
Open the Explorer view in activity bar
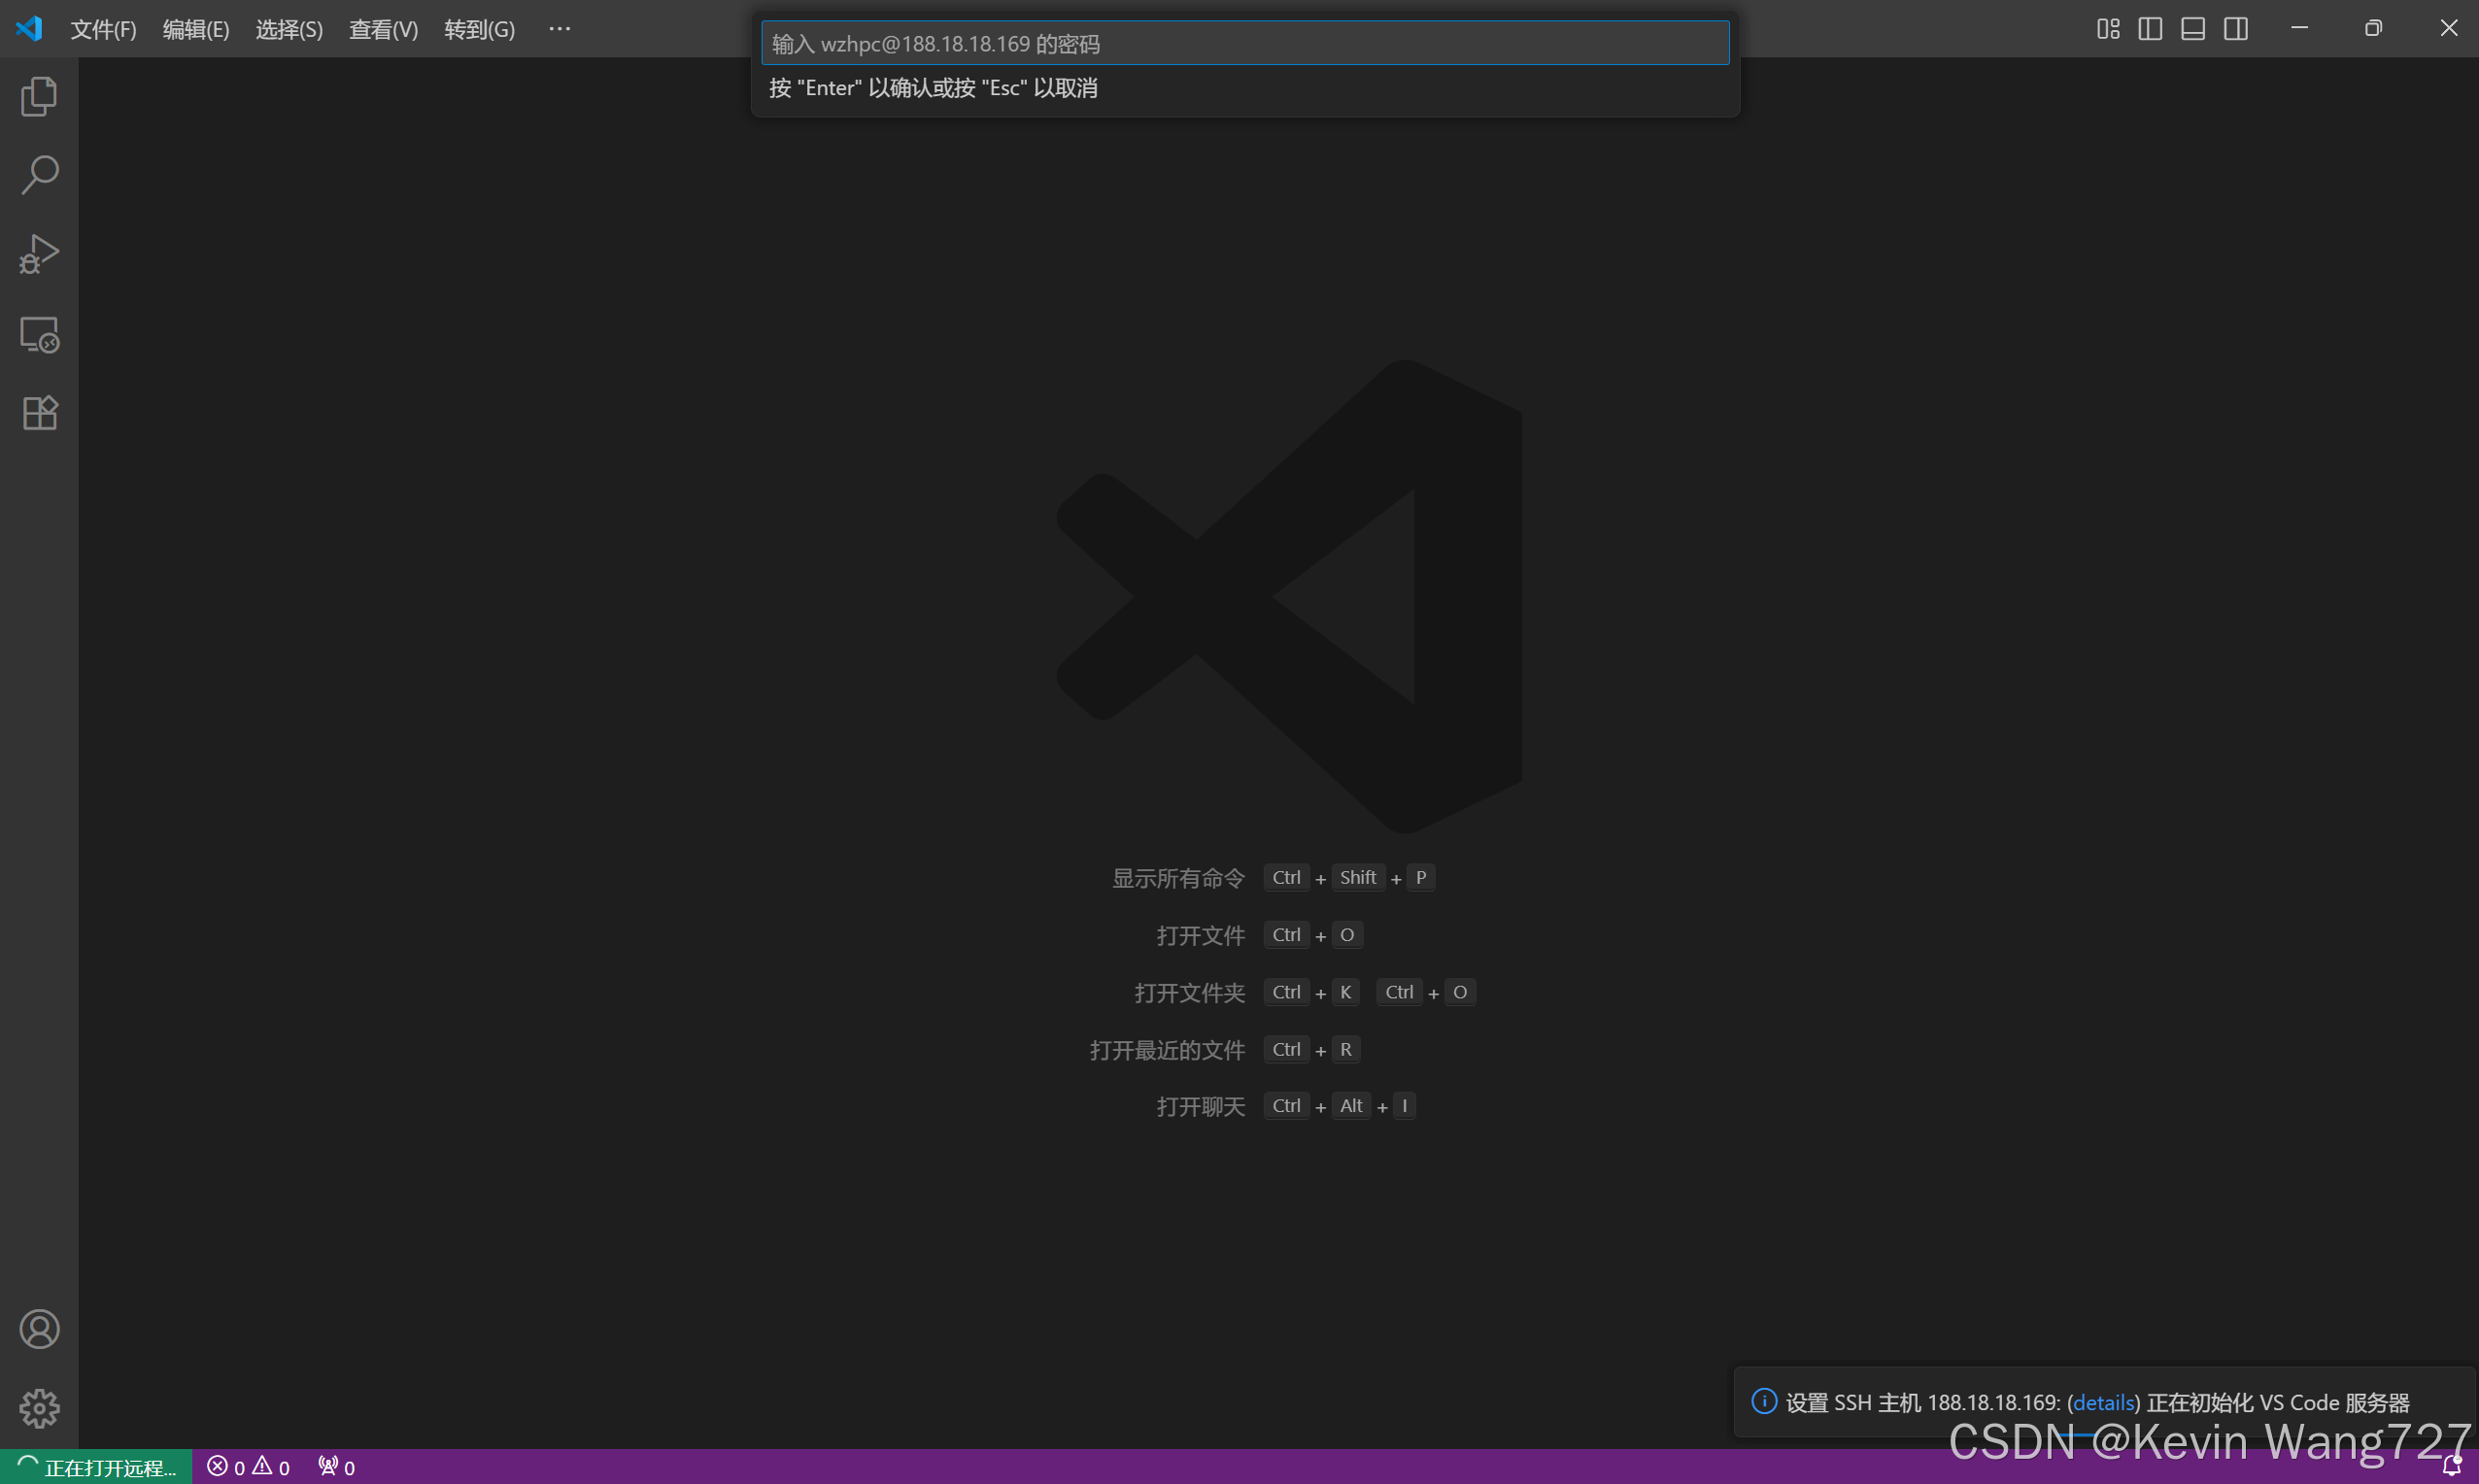[x=39, y=96]
